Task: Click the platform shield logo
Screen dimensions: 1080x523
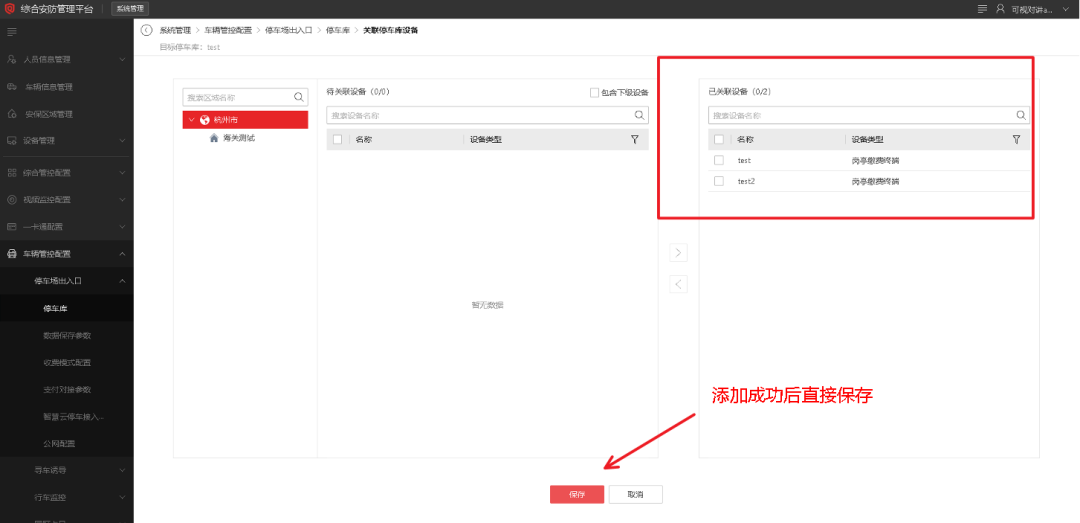Action: tap(10, 9)
